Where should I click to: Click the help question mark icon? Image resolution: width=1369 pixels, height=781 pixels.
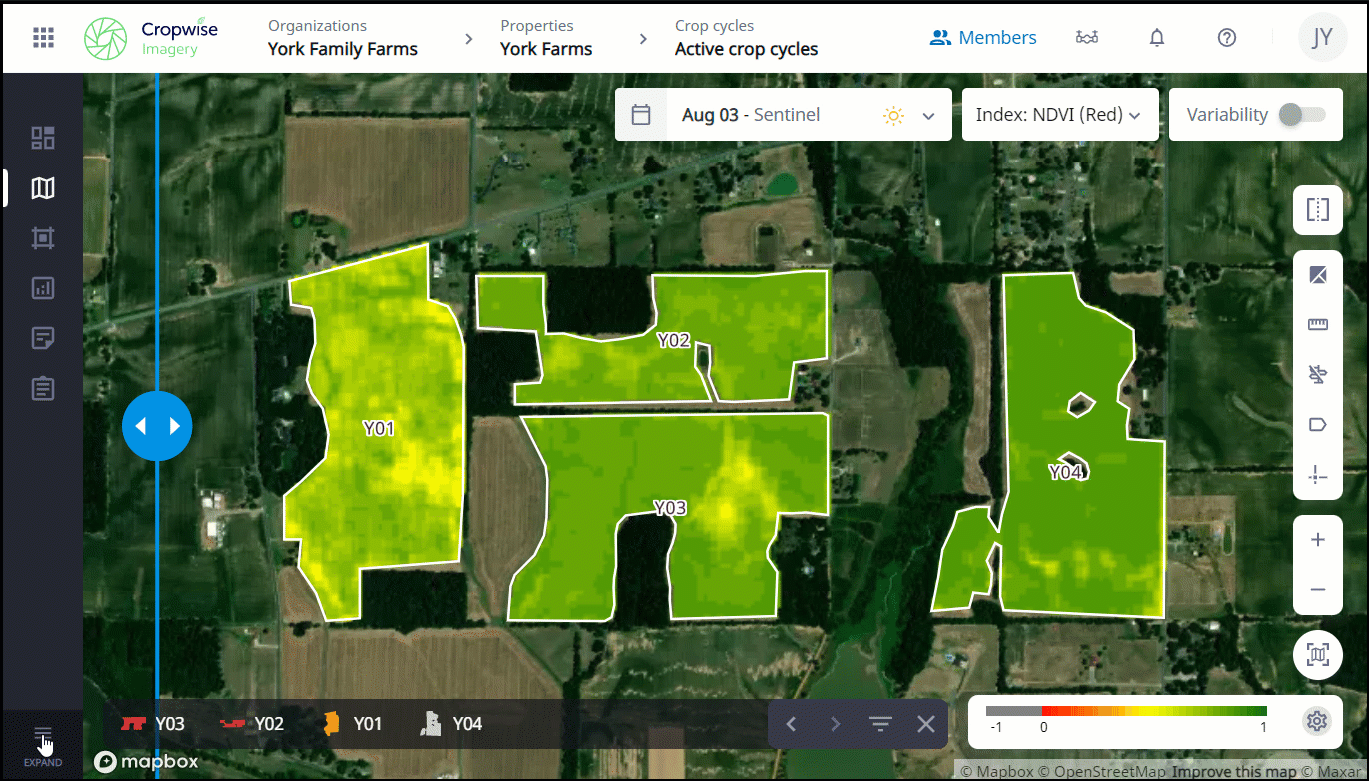point(1227,38)
